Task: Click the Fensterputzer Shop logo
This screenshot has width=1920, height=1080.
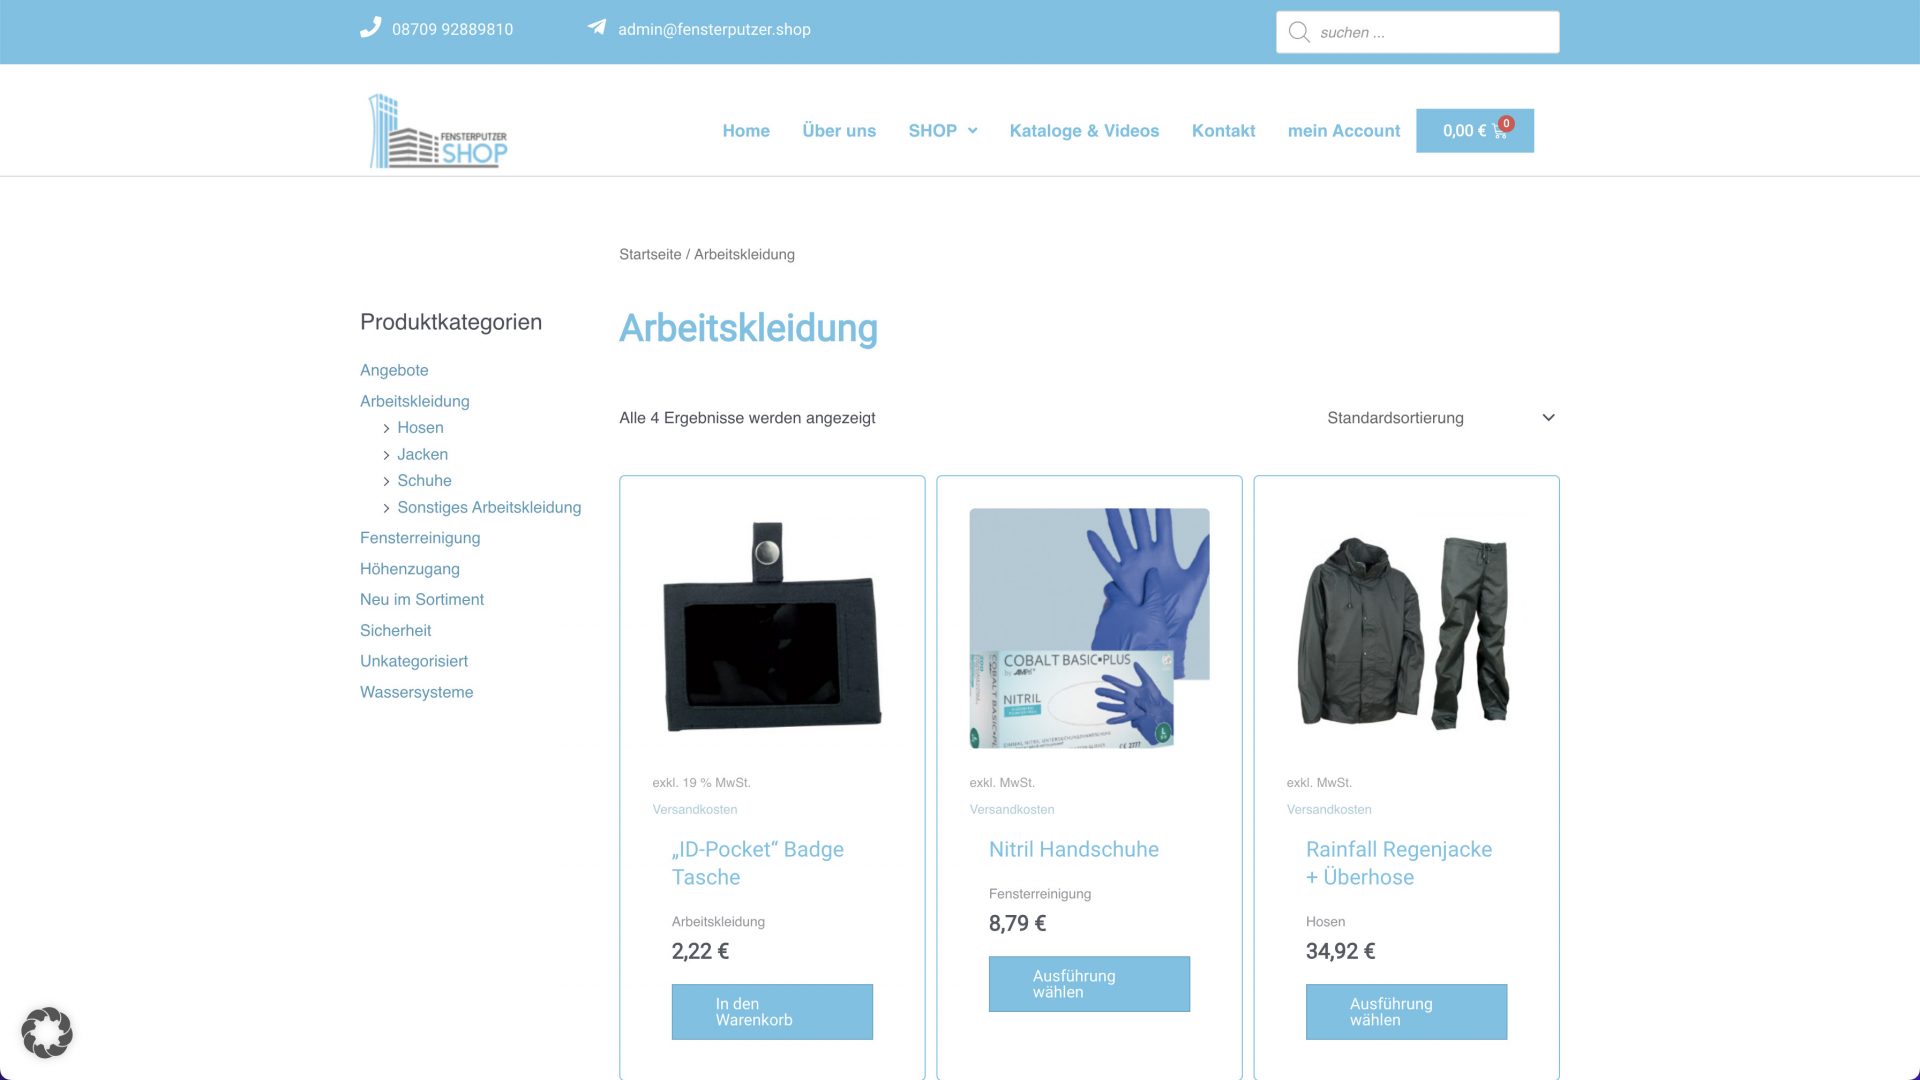Action: click(x=438, y=131)
